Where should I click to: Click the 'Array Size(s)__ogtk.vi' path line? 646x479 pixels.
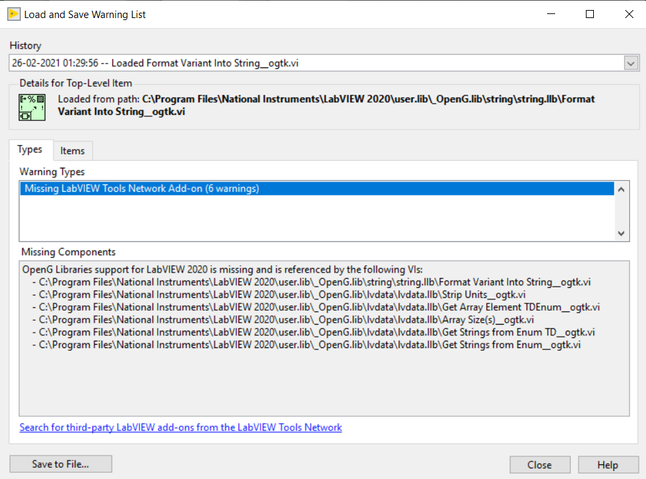click(283, 320)
